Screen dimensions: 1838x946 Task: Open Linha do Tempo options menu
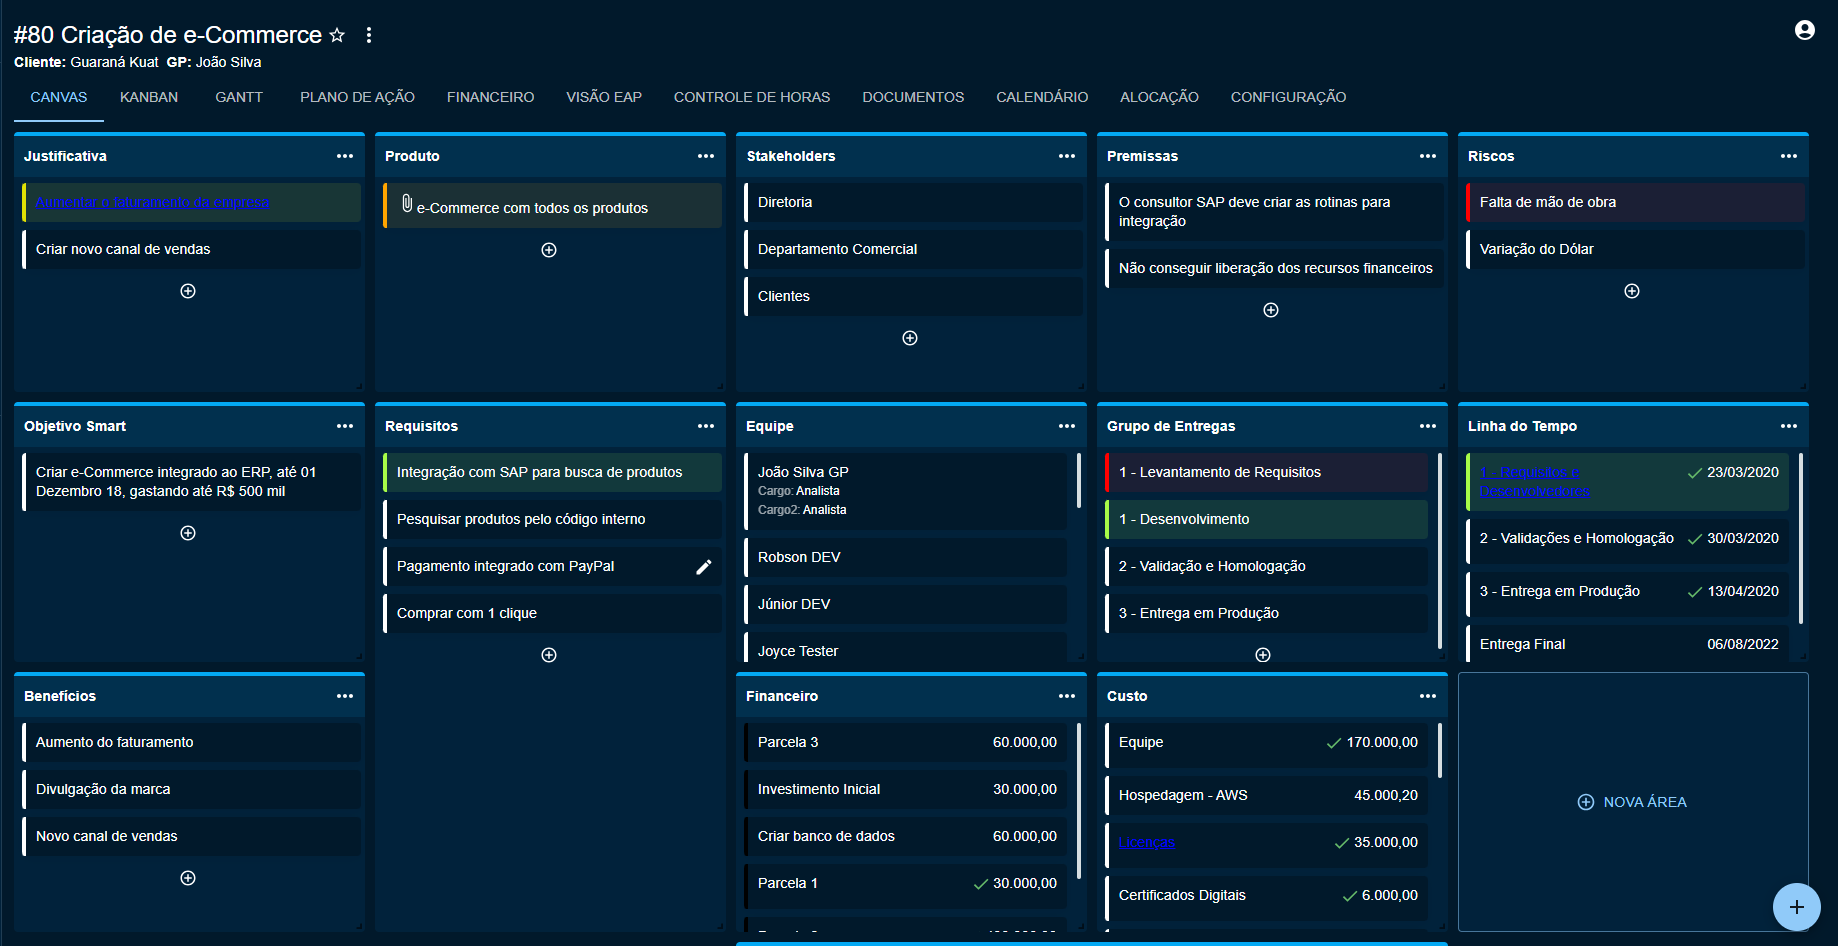[1789, 426]
